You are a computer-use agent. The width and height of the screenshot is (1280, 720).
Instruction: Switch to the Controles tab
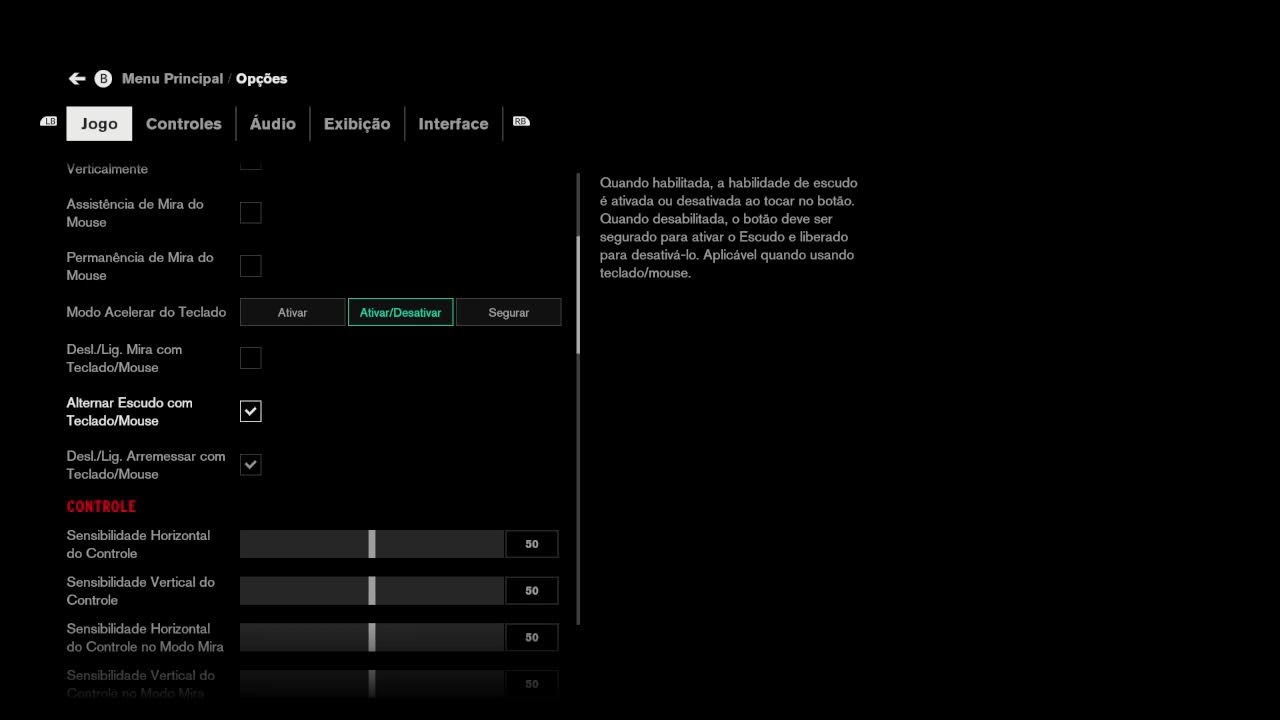183,124
